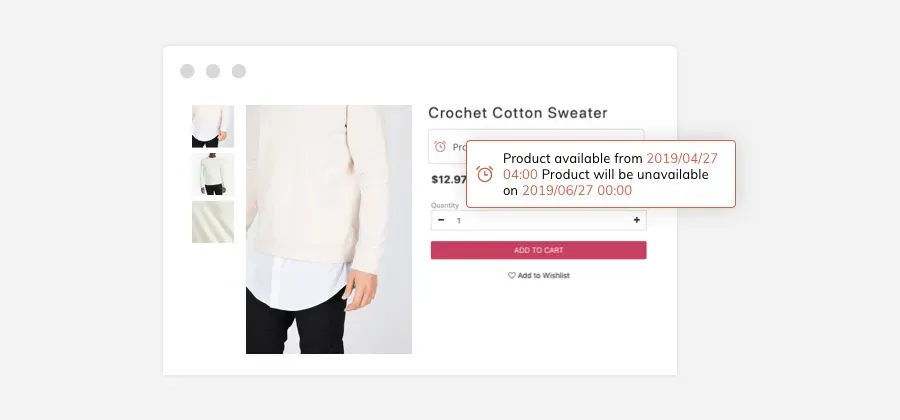The width and height of the screenshot is (900, 420).
Task: Click the 2019/04/27 start date text
Action: (x=682, y=158)
